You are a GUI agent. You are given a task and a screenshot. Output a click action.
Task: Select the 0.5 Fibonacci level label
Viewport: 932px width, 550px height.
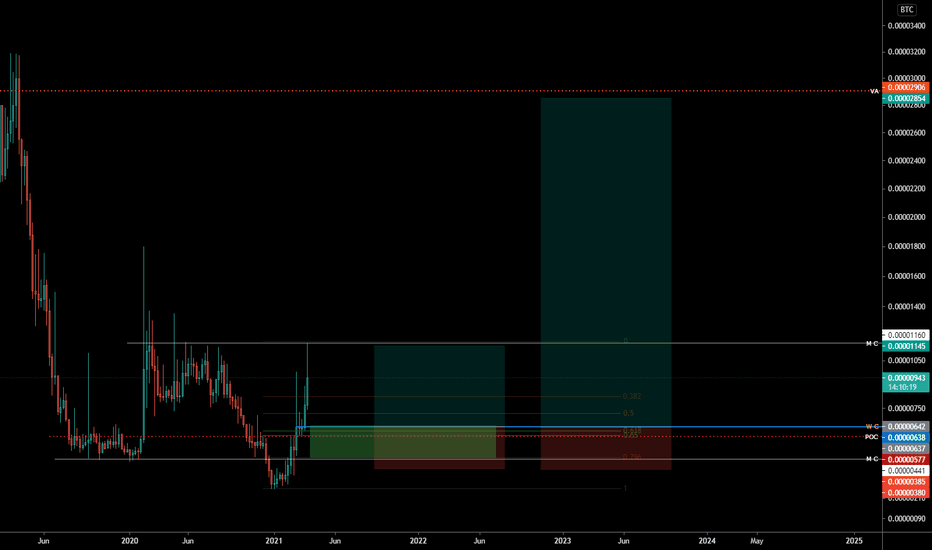click(x=628, y=413)
